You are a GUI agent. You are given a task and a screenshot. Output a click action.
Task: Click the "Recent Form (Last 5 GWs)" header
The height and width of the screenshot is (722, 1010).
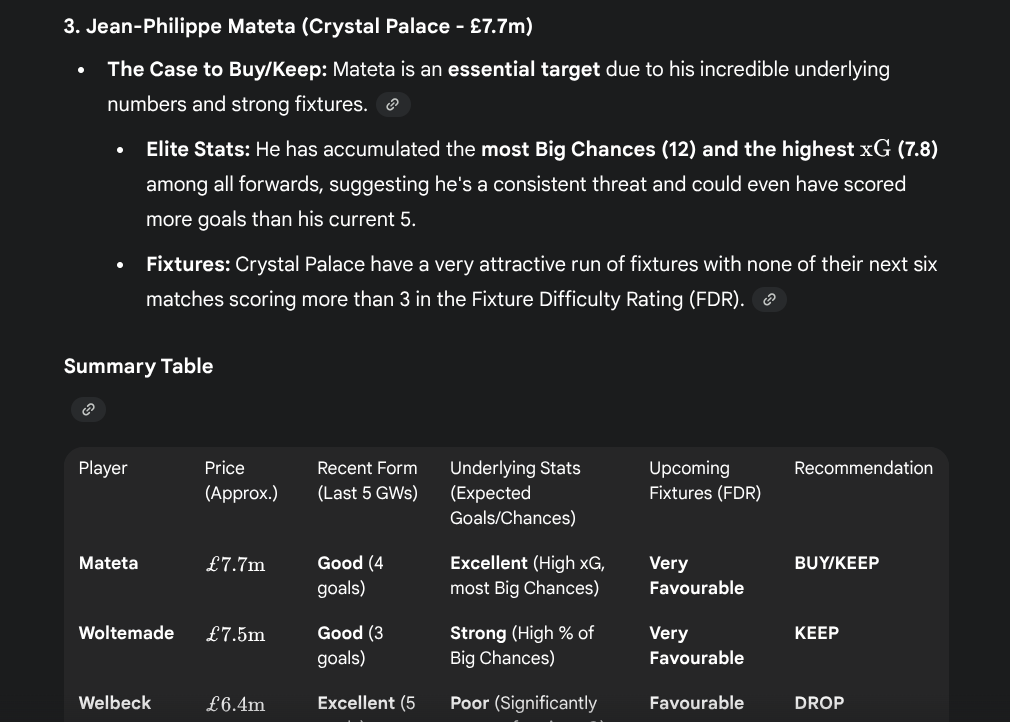click(367, 480)
